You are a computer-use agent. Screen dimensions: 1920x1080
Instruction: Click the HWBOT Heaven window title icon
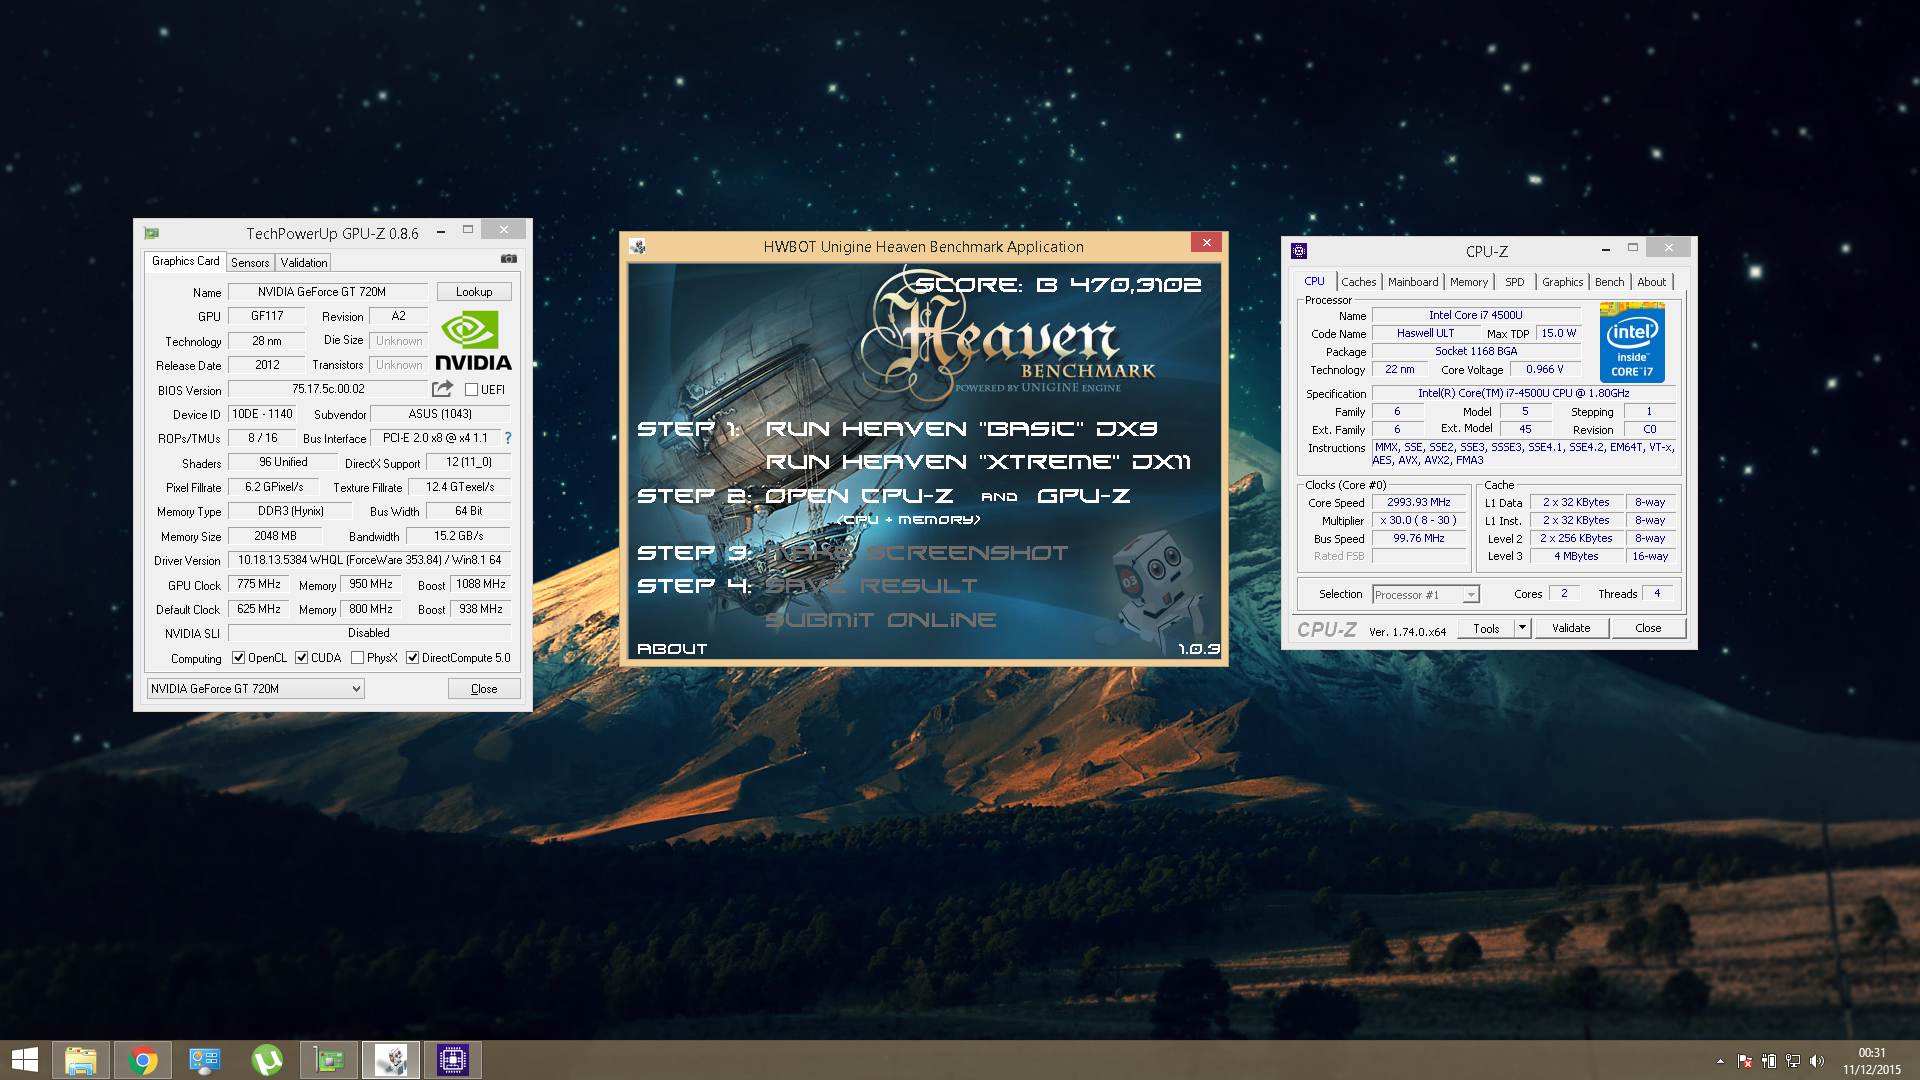pos(637,246)
